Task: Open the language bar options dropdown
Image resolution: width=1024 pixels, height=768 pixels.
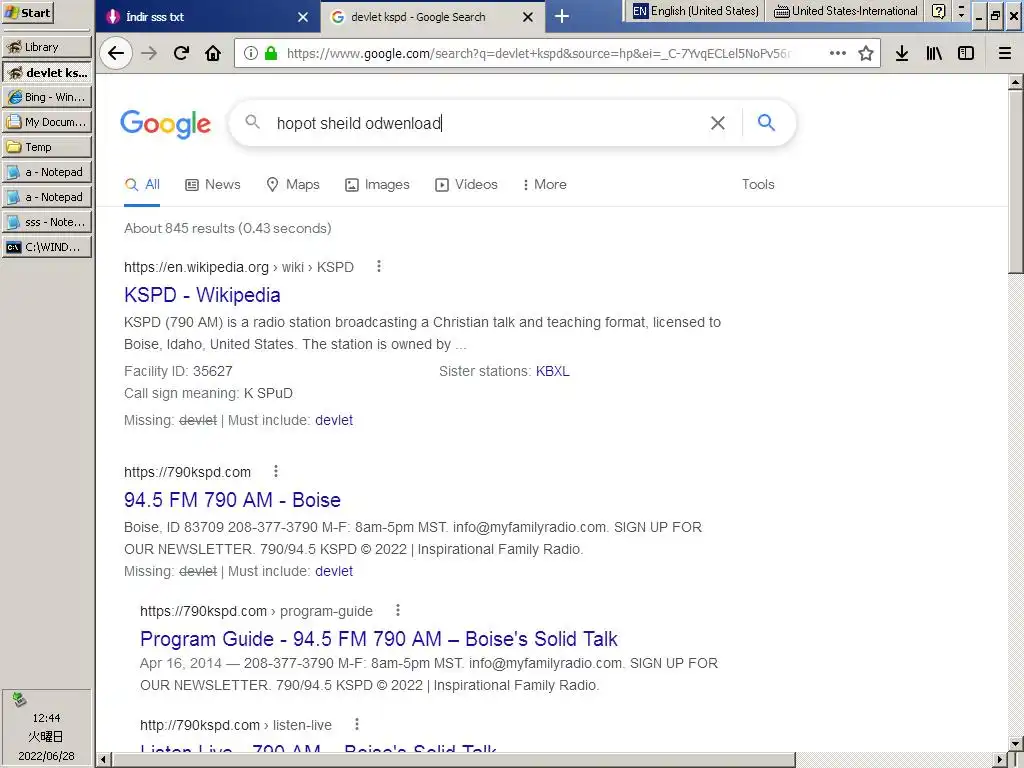Action: click(961, 11)
